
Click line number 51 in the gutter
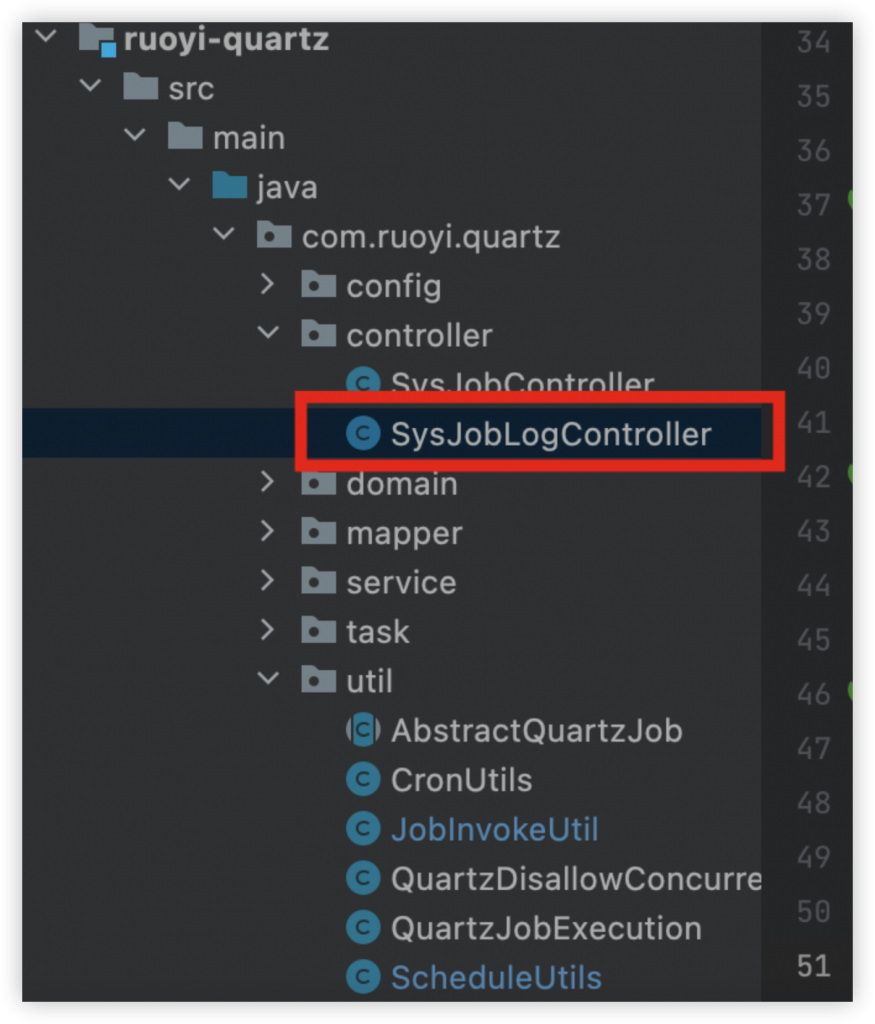point(813,966)
